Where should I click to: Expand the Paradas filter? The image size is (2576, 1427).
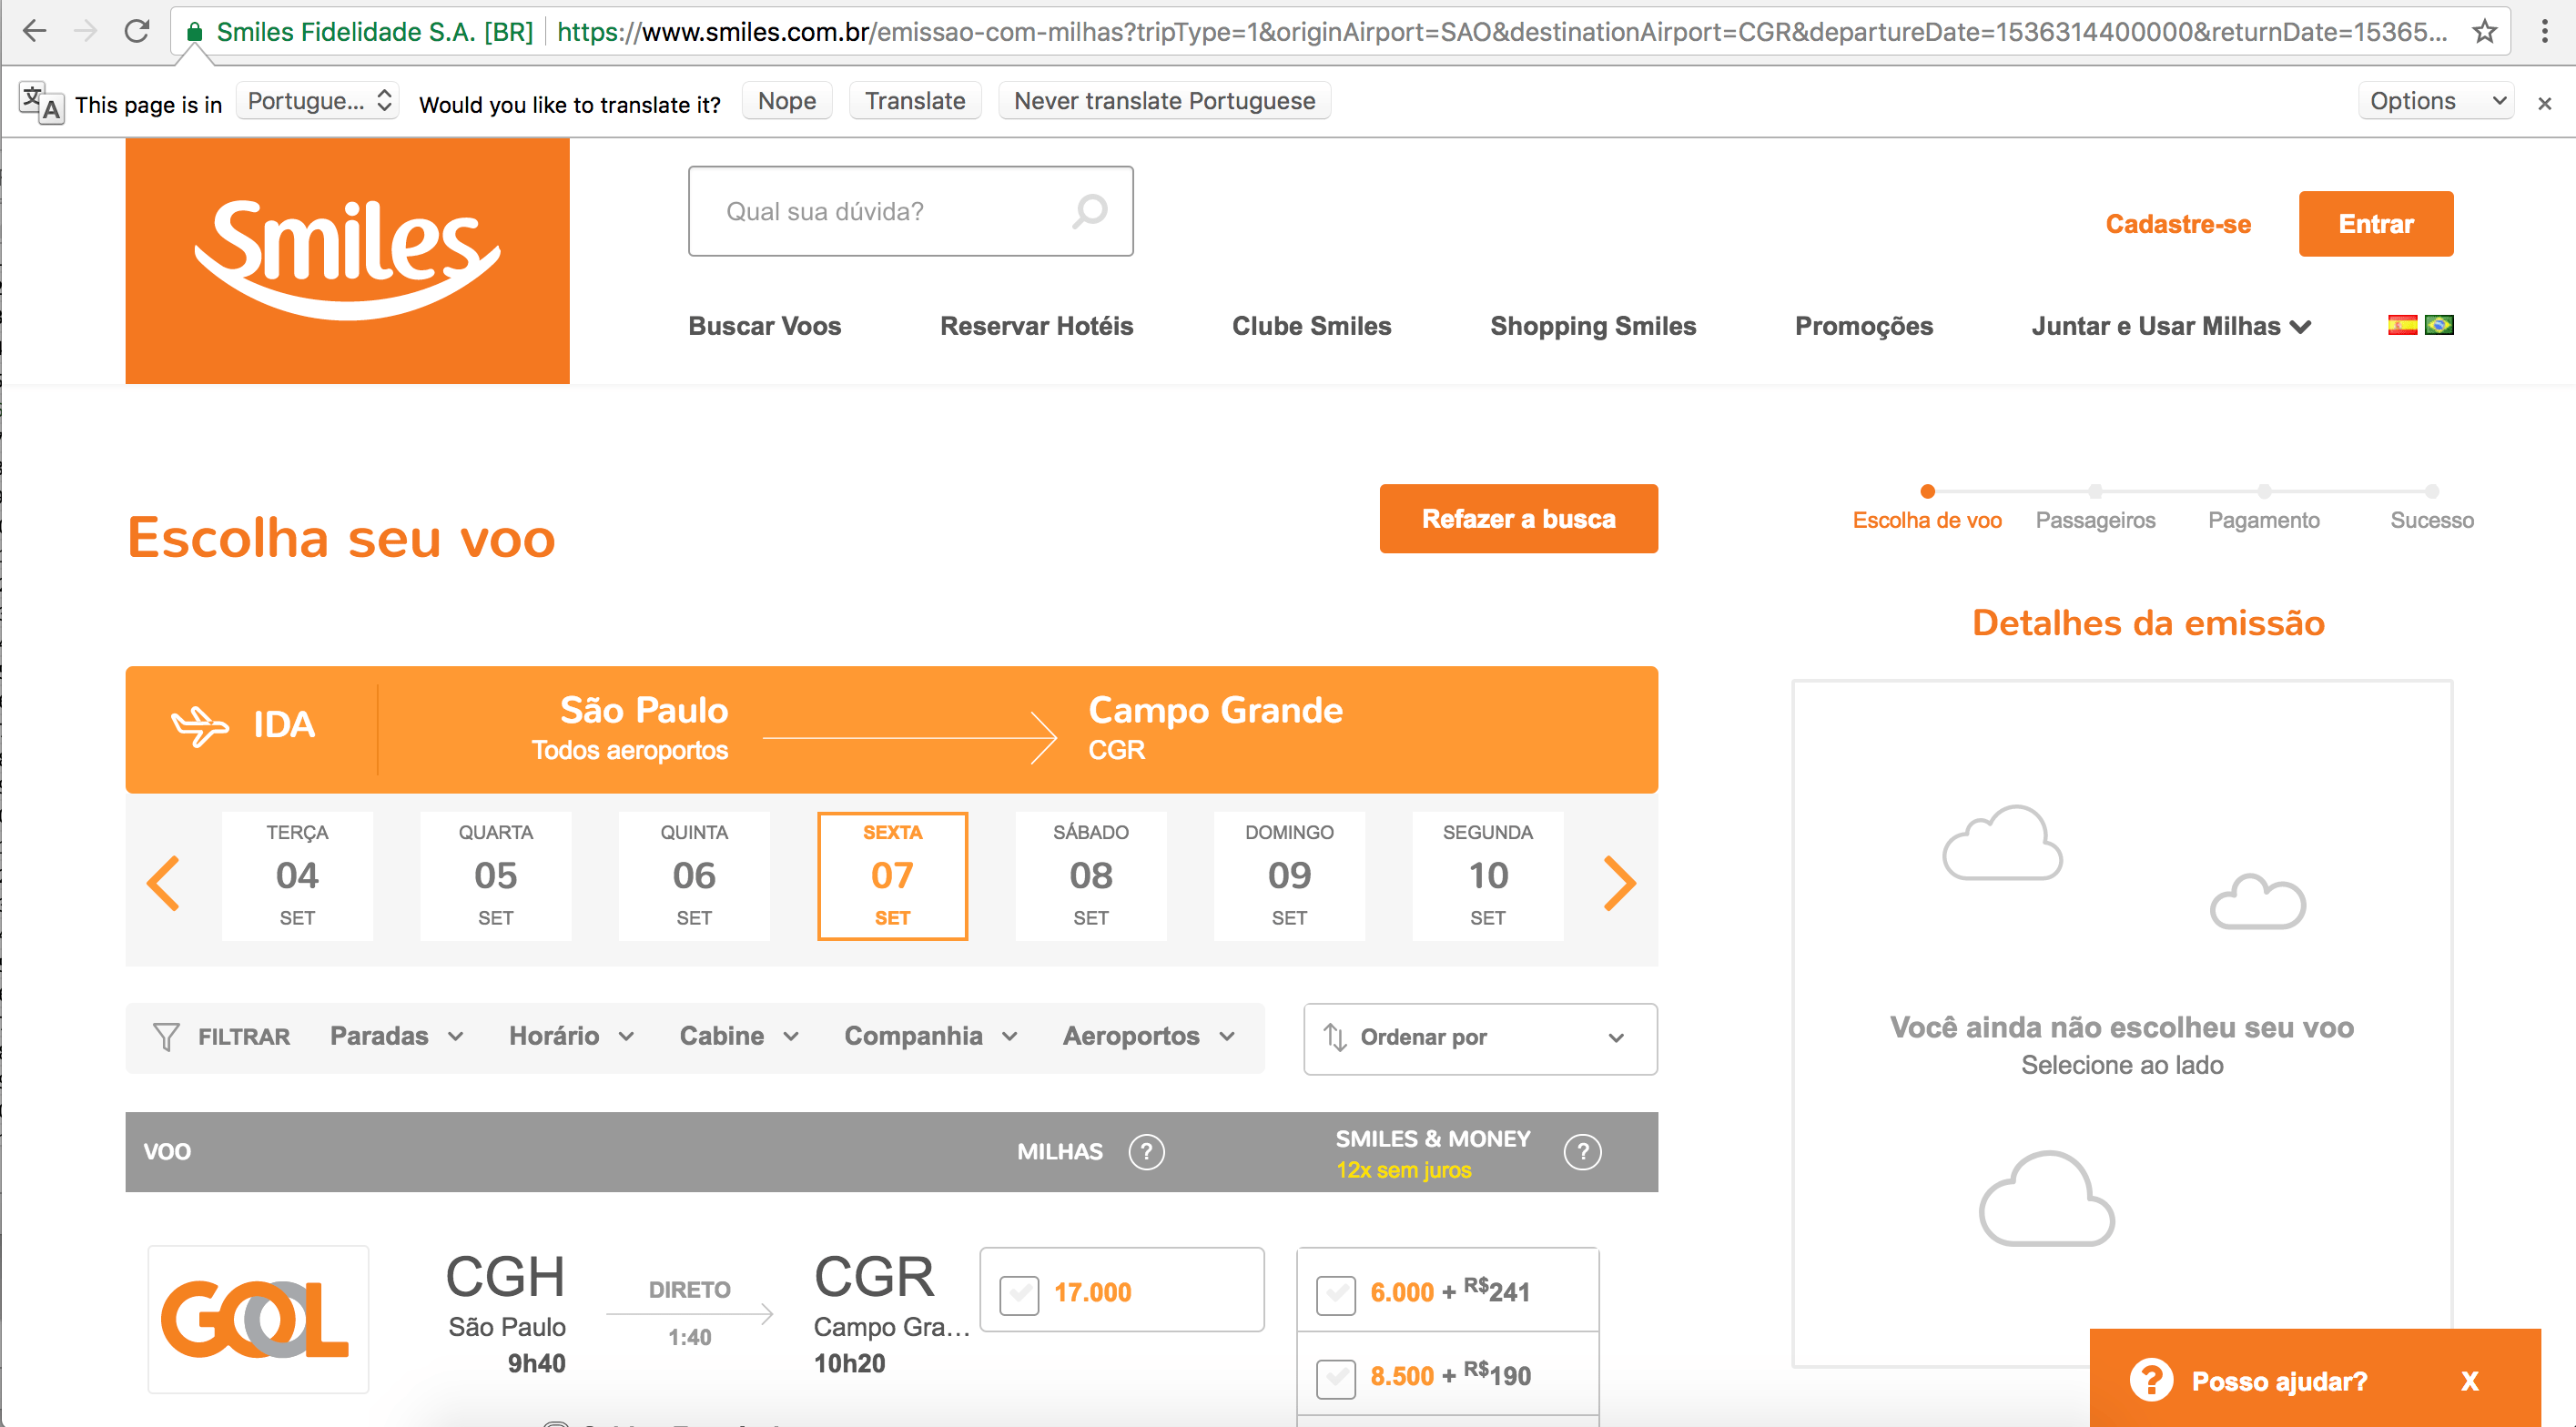pos(397,1036)
